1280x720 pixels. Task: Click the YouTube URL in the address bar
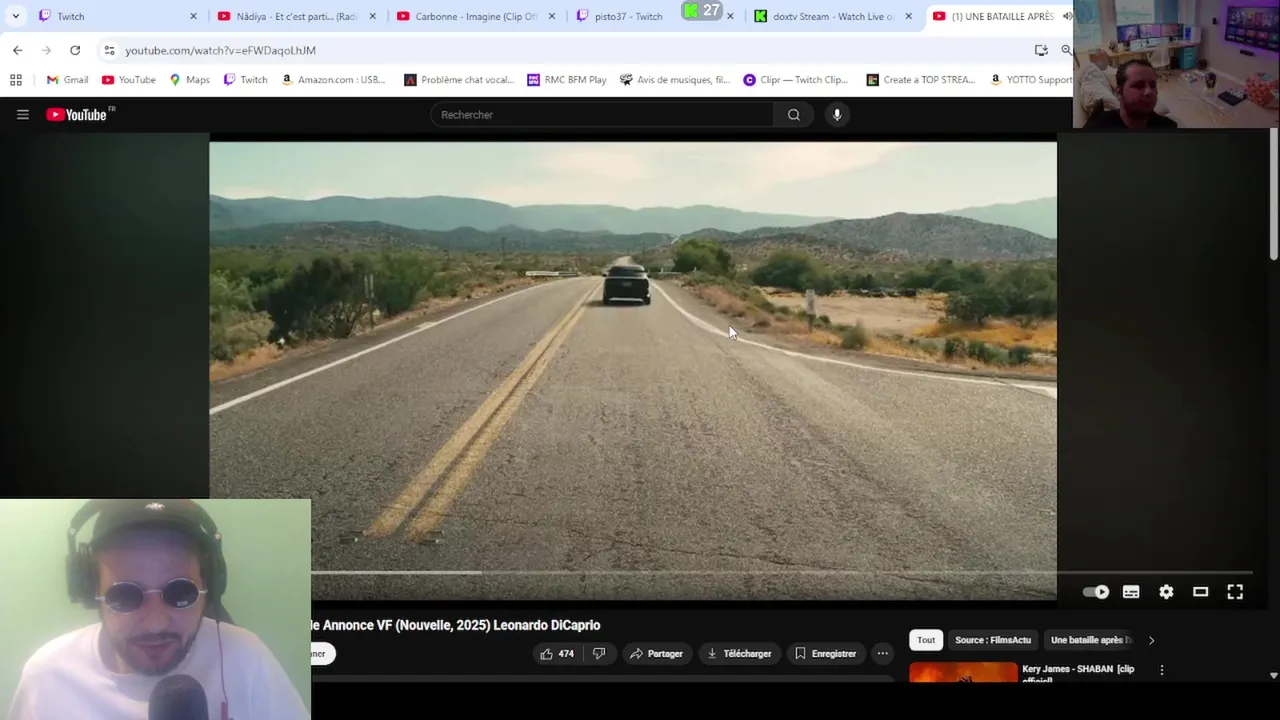tap(220, 50)
